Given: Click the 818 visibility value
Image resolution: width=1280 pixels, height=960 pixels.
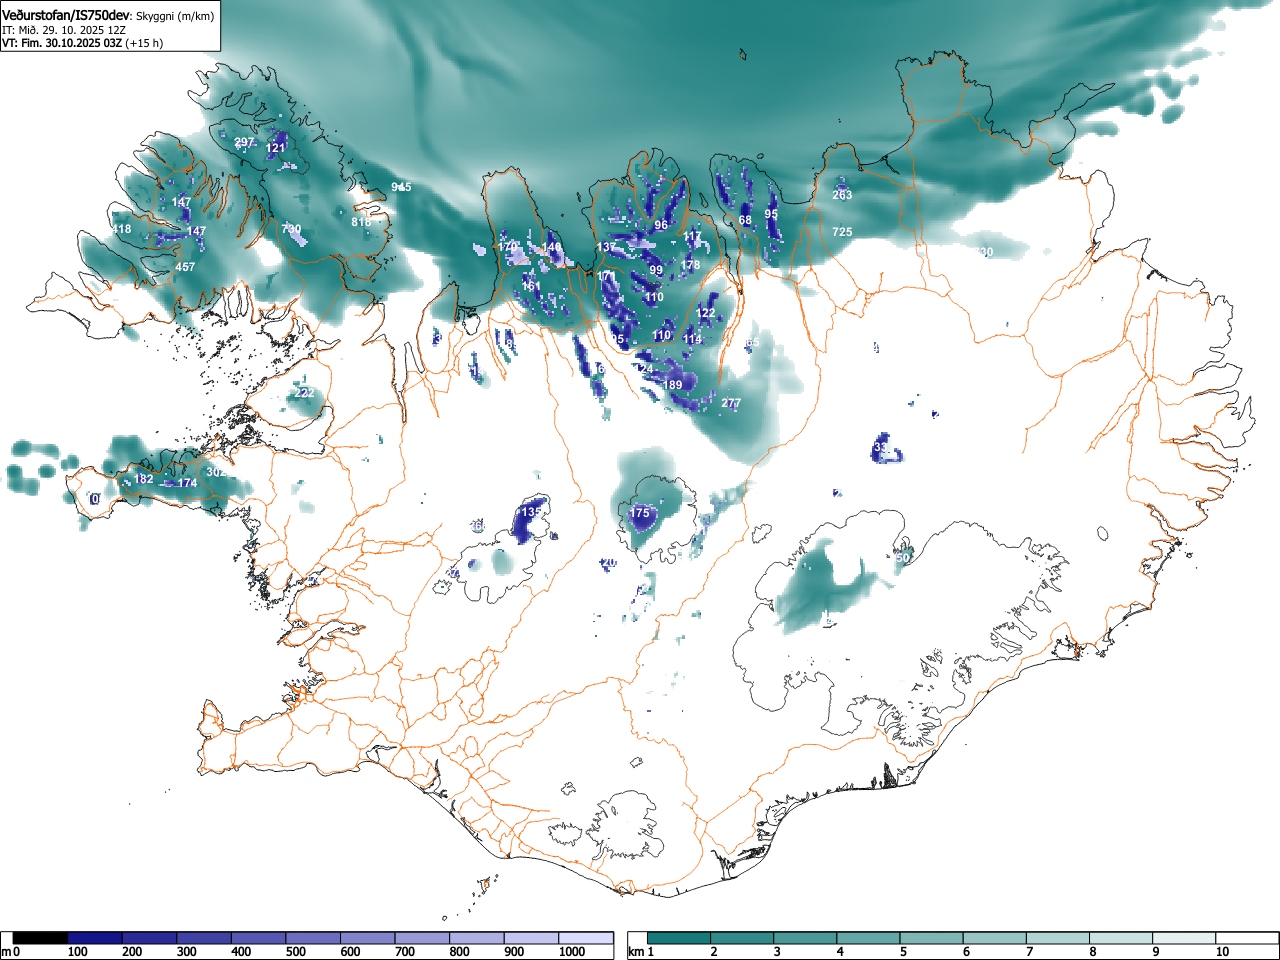Looking at the screenshot, I should [361, 222].
